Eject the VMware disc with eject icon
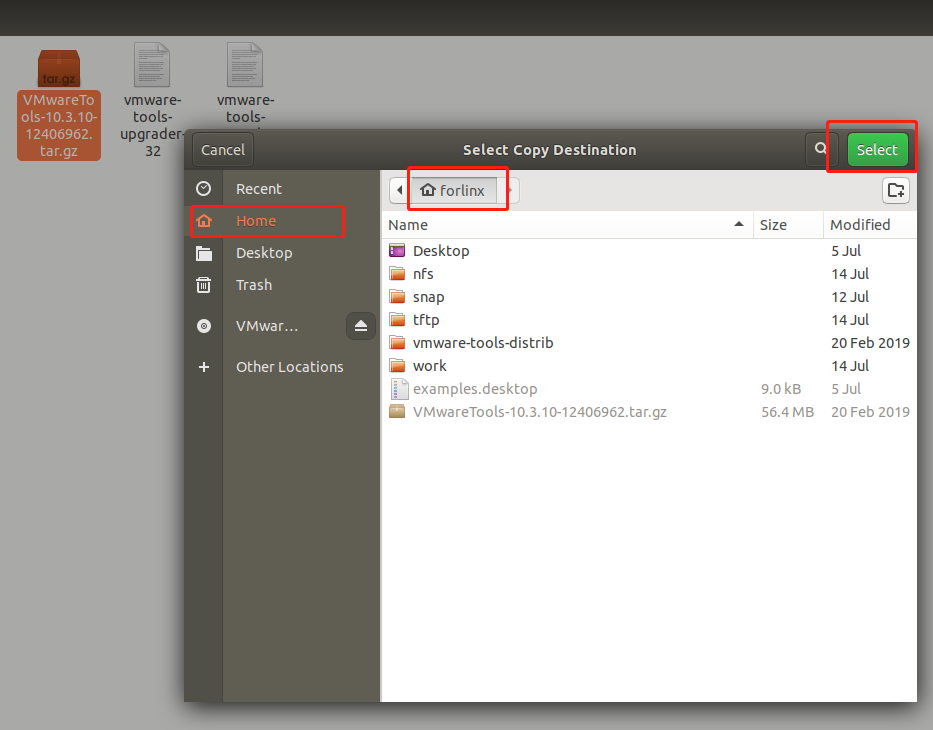The image size is (933, 730). point(361,326)
